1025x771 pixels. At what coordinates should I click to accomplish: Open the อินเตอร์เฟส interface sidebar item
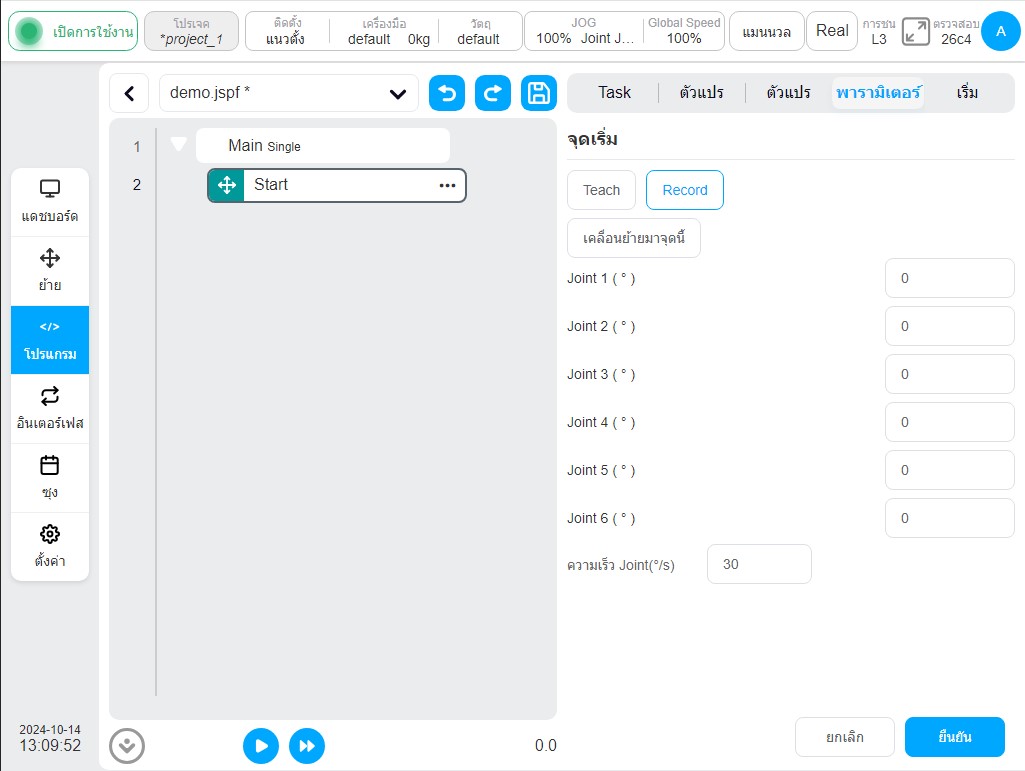50,409
